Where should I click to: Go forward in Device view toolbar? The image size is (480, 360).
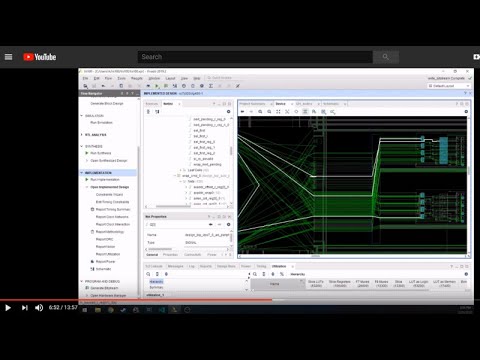coord(251,112)
